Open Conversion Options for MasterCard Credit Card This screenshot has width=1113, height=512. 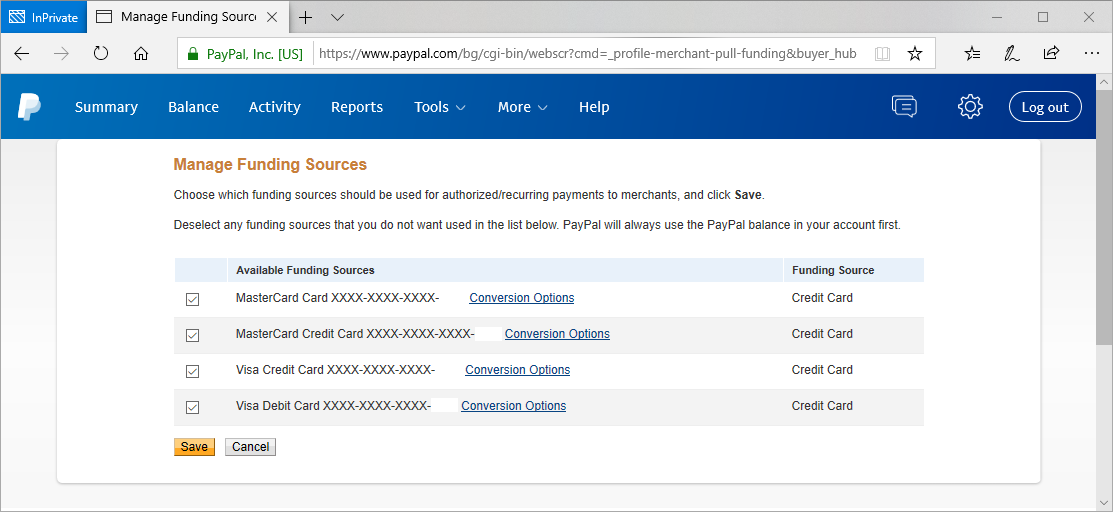(x=557, y=334)
